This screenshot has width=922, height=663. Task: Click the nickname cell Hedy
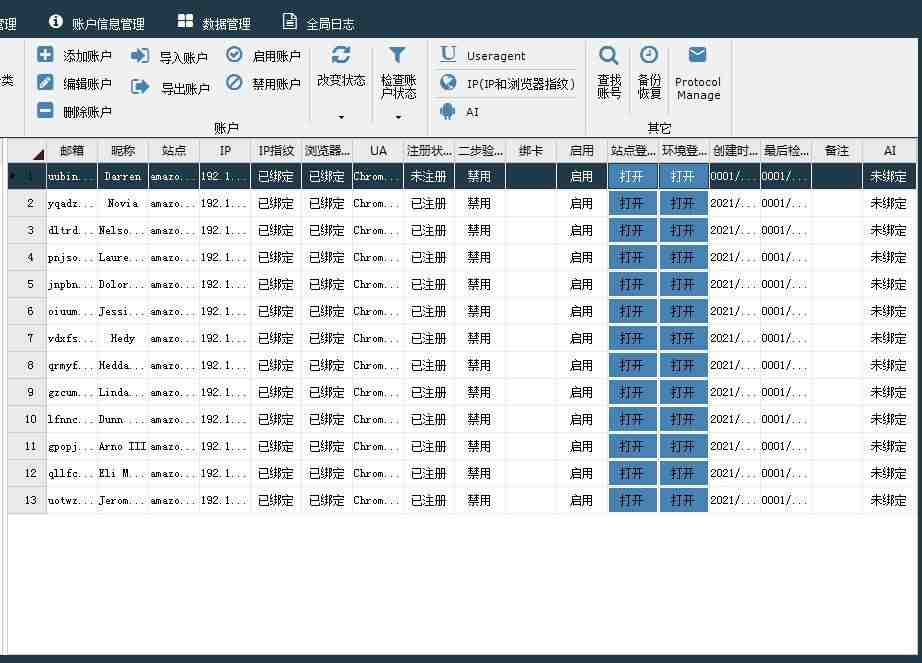pyautogui.click(x=123, y=339)
